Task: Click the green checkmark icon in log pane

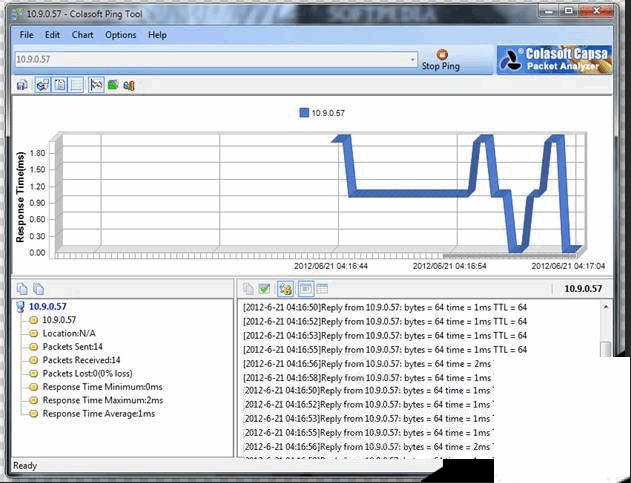Action: (264, 289)
